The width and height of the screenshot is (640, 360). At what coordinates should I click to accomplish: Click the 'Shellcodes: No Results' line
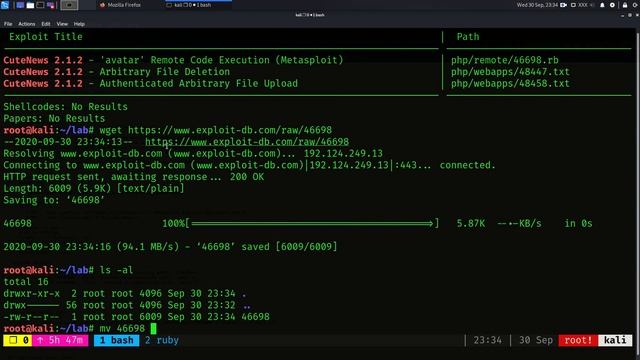[x=65, y=107]
